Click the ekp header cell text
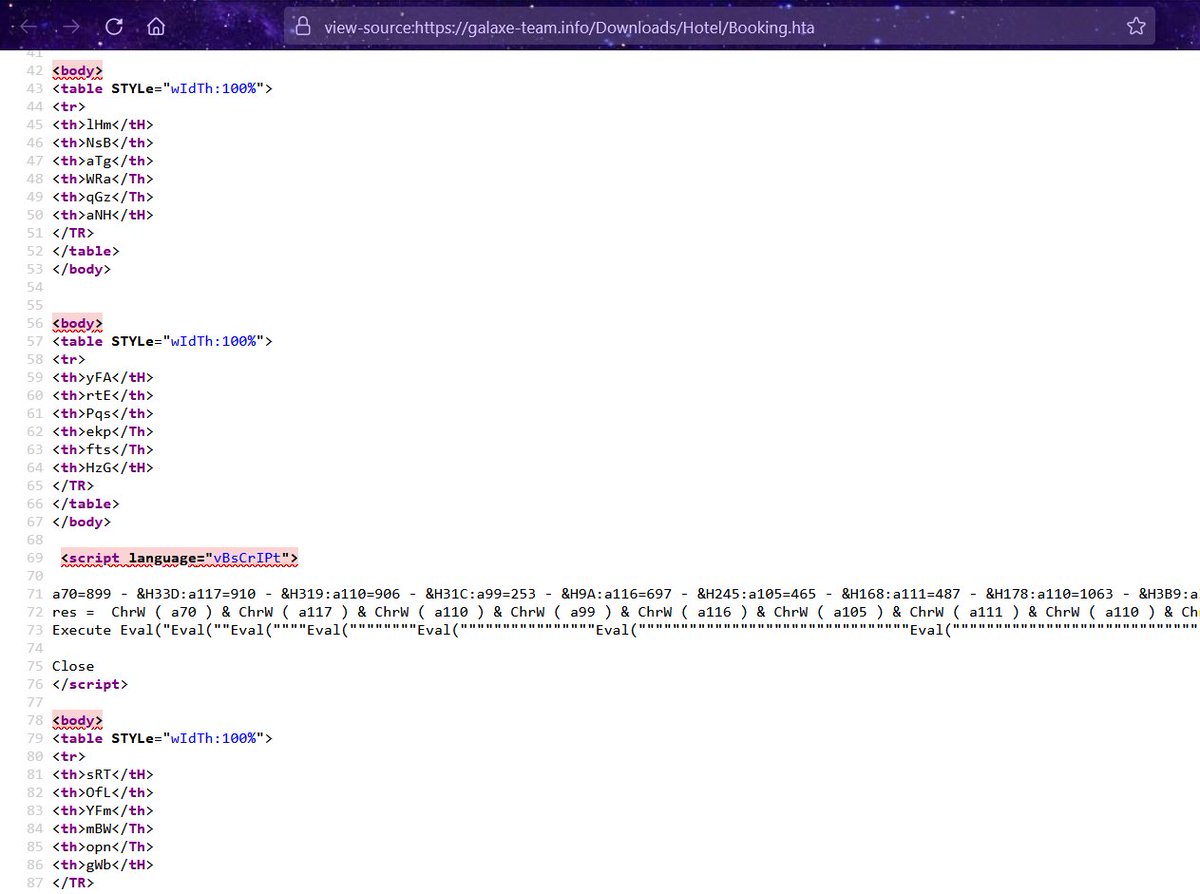This screenshot has height=894, width=1200. pyautogui.click(x=99, y=431)
